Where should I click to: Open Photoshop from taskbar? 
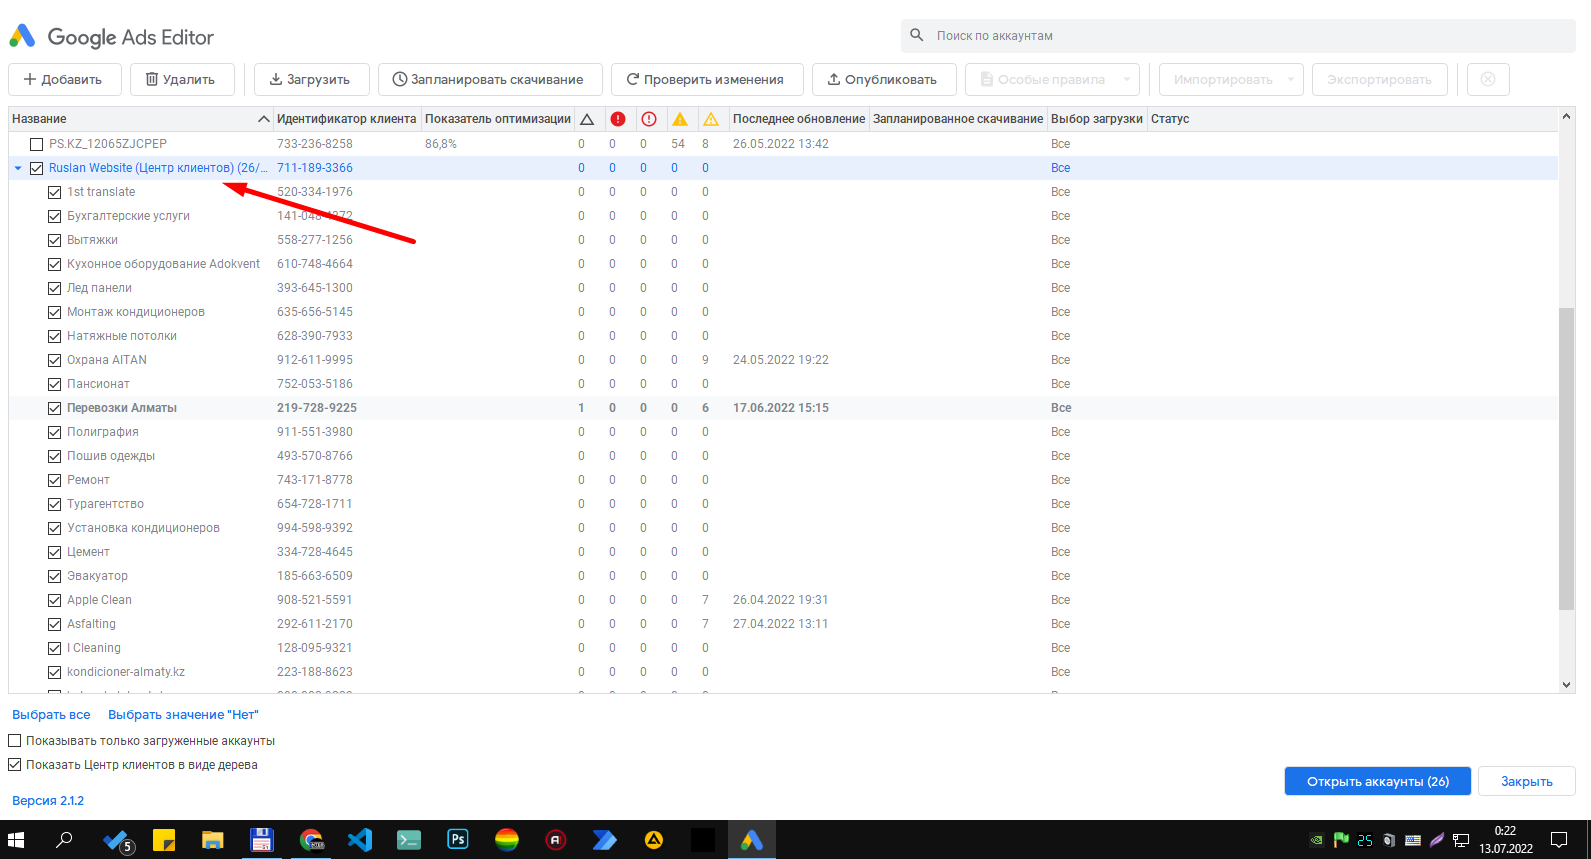[458, 840]
